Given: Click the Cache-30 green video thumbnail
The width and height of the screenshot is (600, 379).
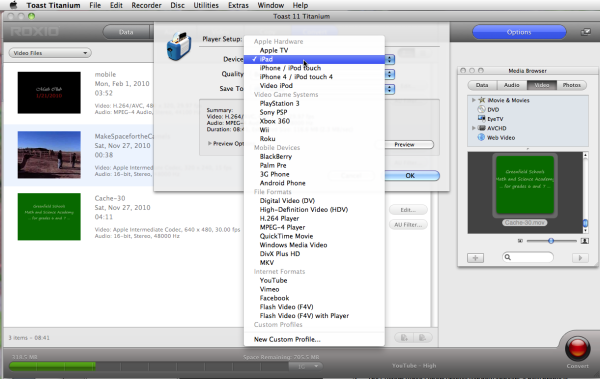Looking at the screenshot, I should tap(49, 217).
